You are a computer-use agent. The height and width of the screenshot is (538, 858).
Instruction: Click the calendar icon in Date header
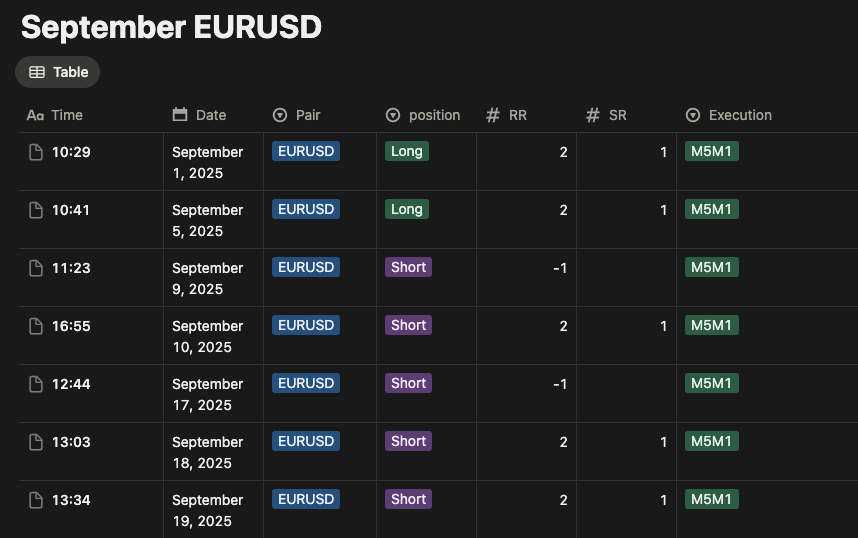180,114
